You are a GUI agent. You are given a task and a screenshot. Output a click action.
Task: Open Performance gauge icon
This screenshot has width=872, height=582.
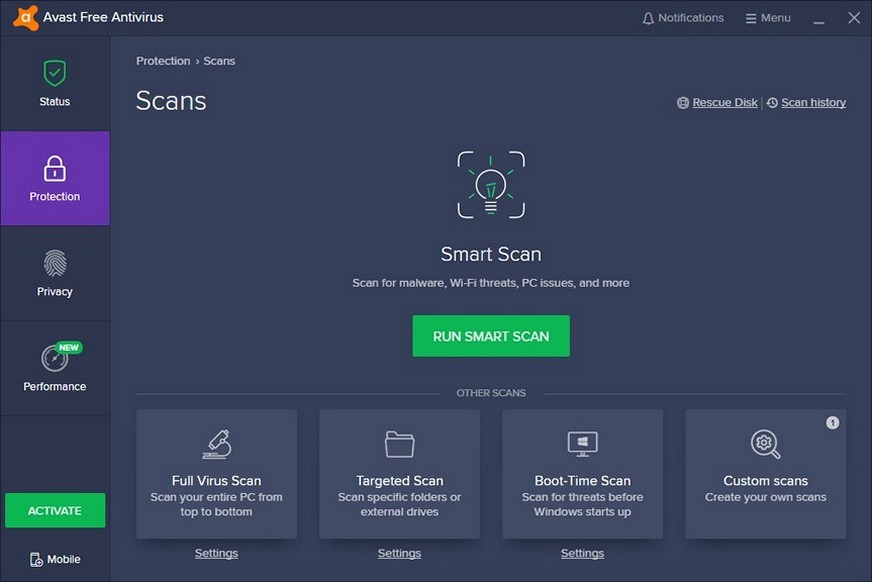point(54,359)
